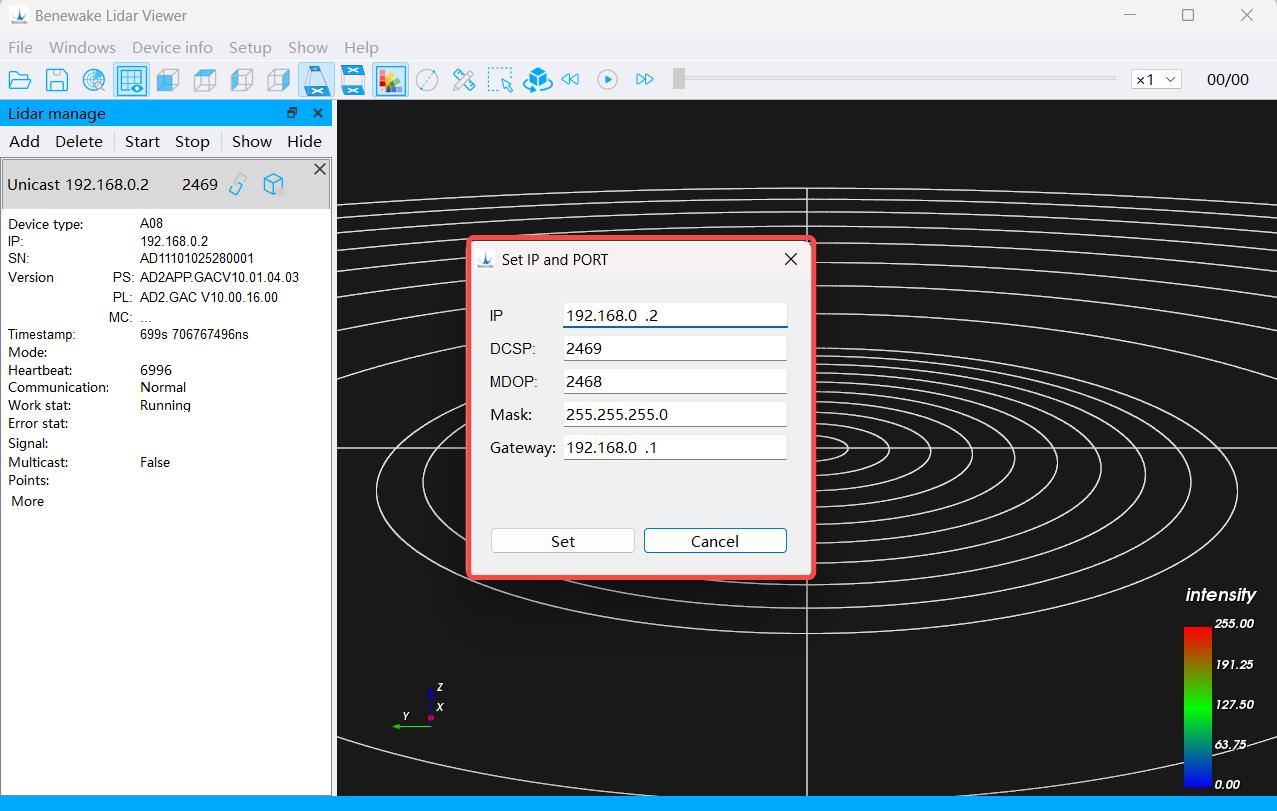Click the cube icon in Unicast row

[273, 184]
